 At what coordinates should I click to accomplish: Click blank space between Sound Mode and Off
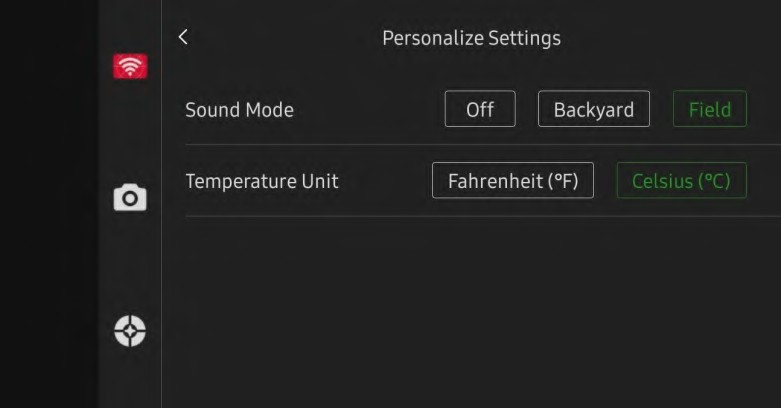pos(368,110)
